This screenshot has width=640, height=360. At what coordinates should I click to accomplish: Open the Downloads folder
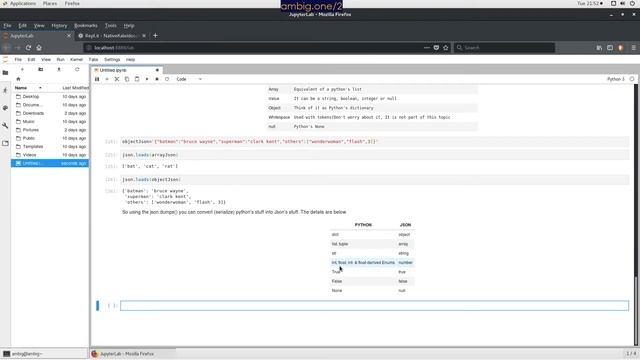(x=50, y=113)
